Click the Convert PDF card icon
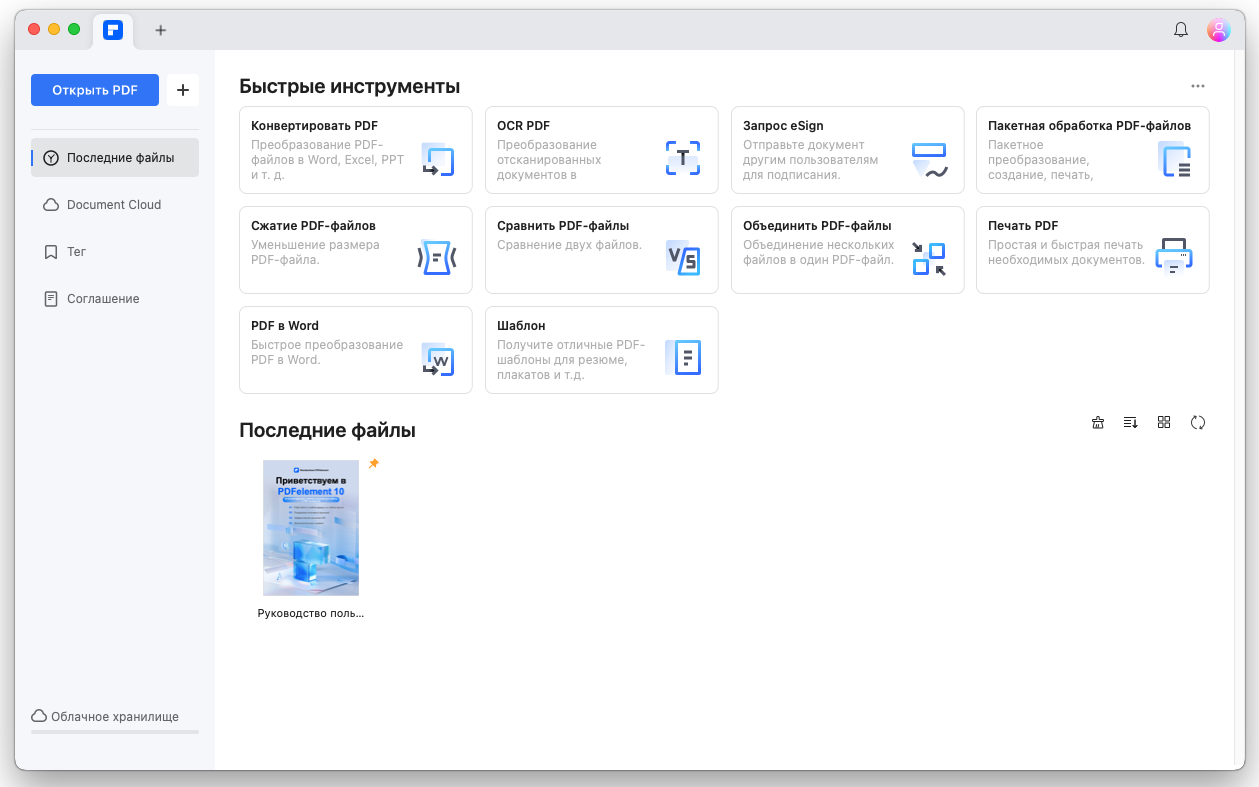 (437, 160)
